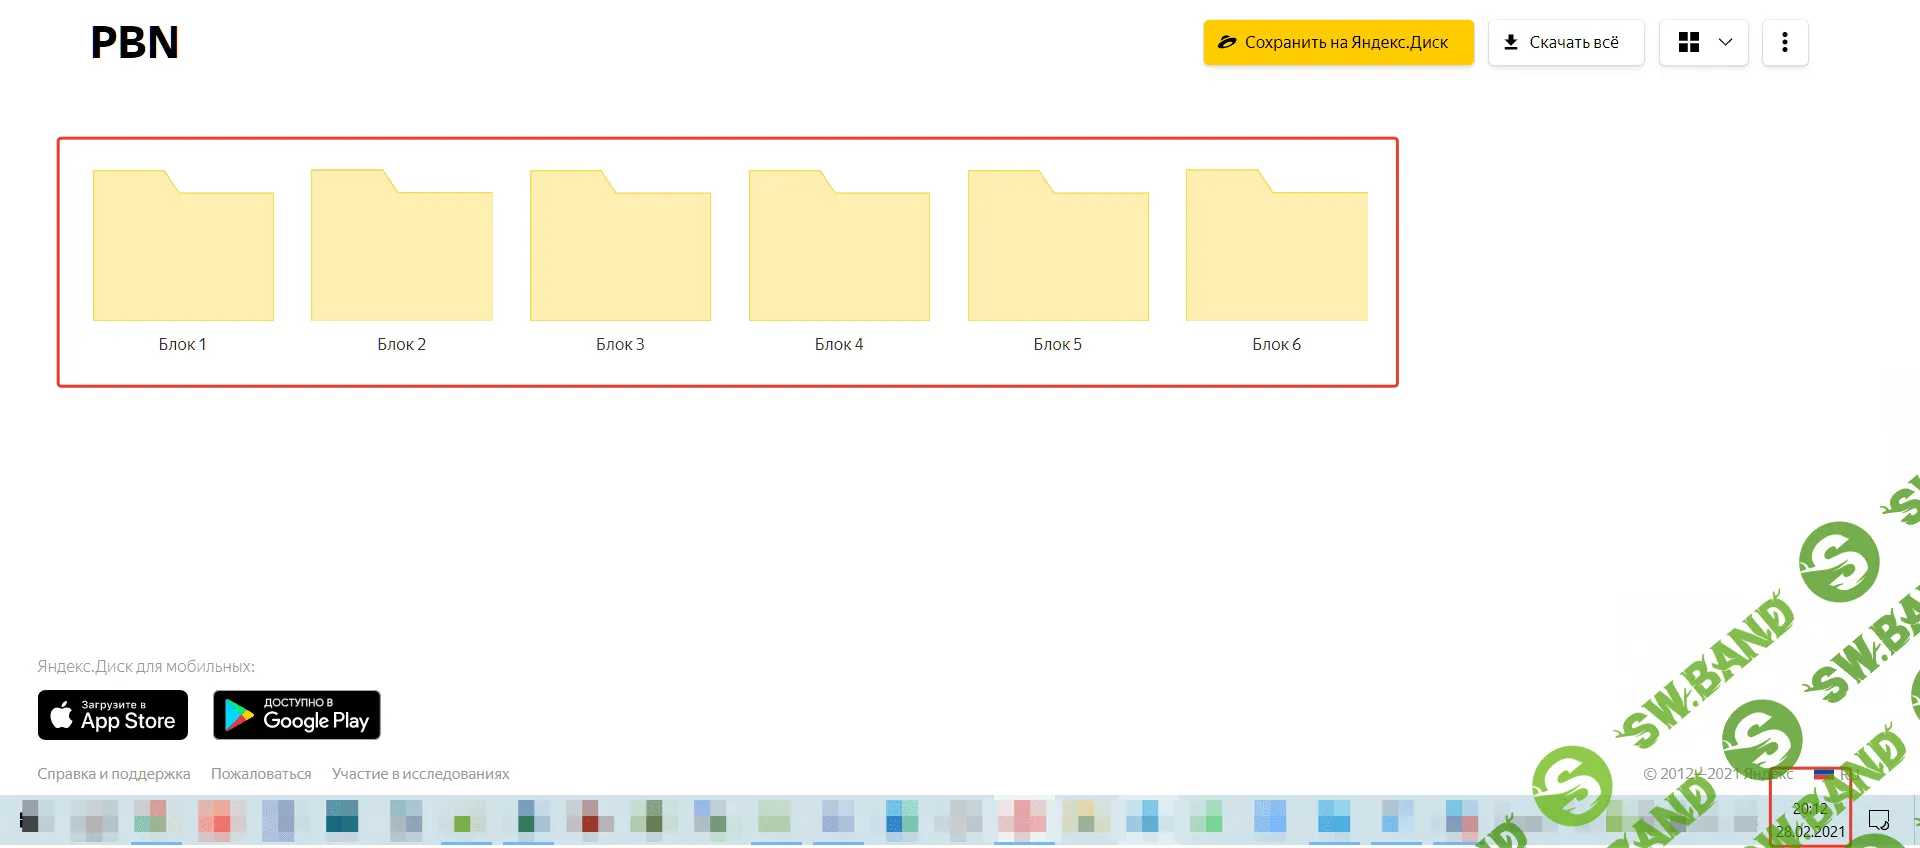
Task: Click the Скачать всё download button
Action: pyautogui.click(x=1565, y=42)
